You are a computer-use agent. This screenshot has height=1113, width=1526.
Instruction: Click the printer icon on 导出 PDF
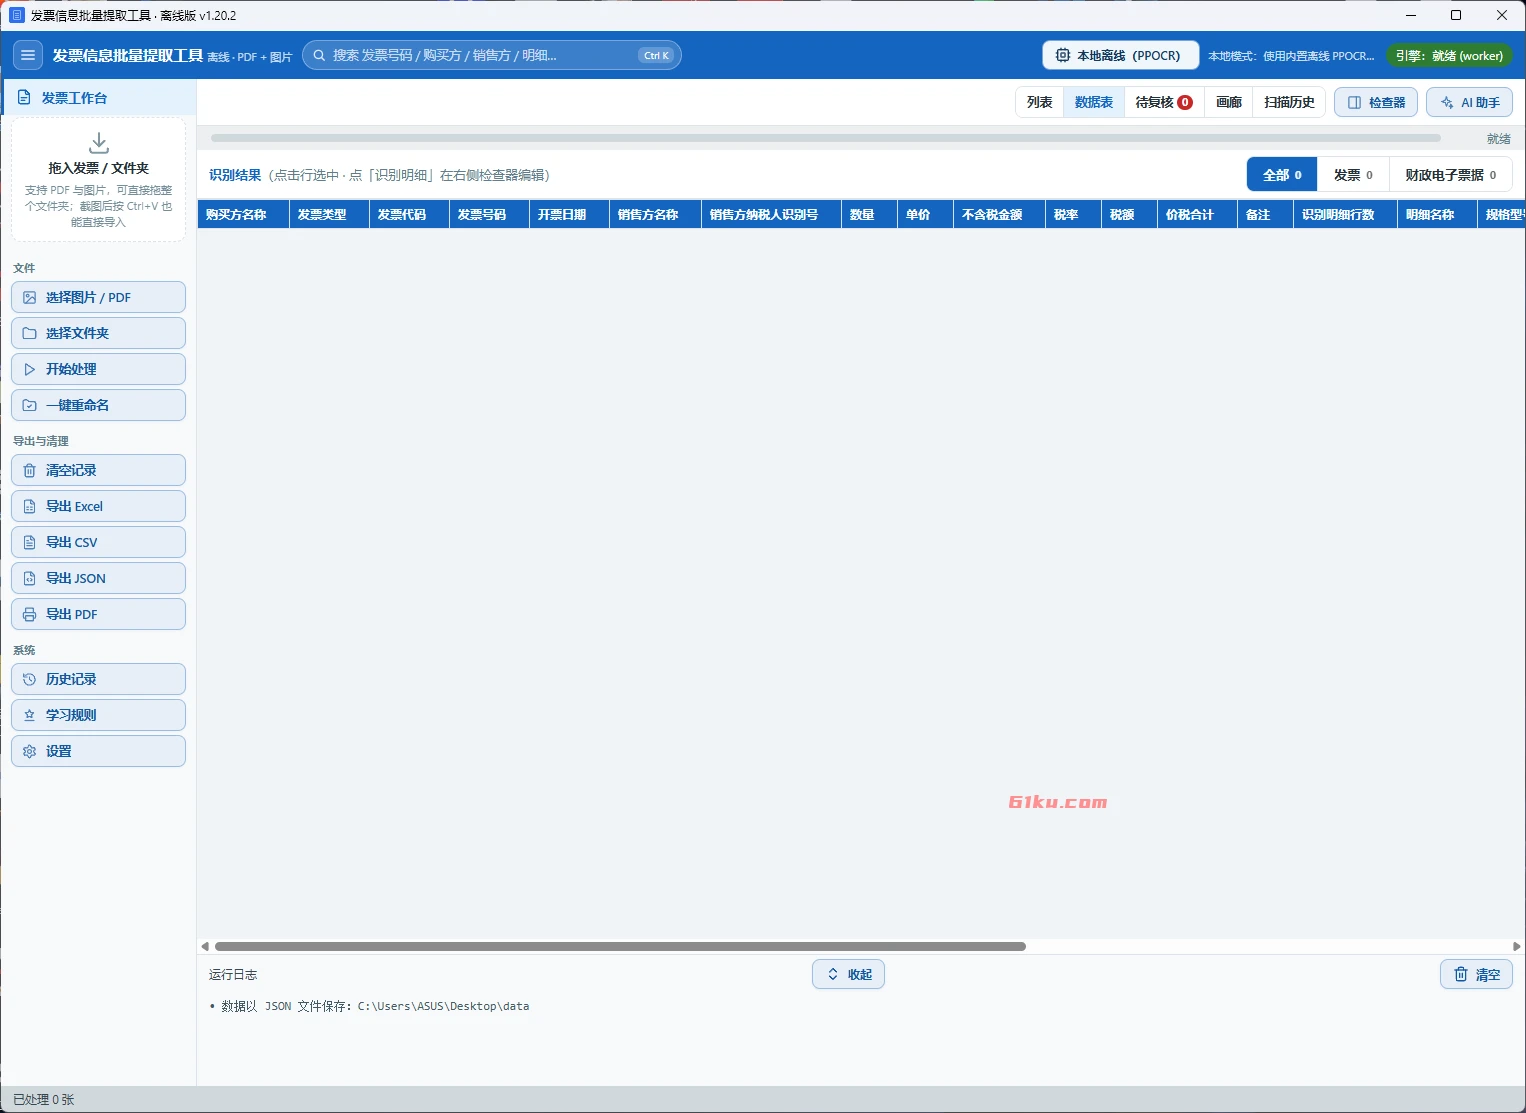(x=30, y=615)
